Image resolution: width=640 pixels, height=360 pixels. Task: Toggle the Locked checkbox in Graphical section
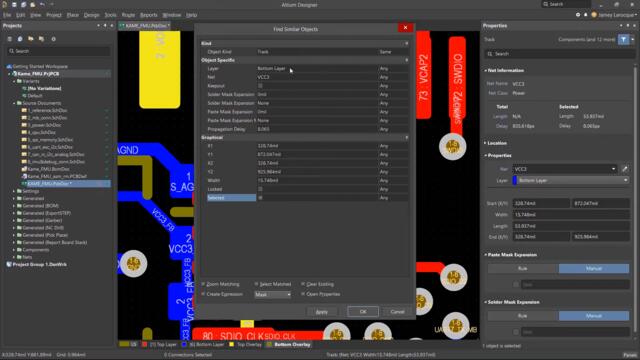pyautogui.click(x=260, y=189)
